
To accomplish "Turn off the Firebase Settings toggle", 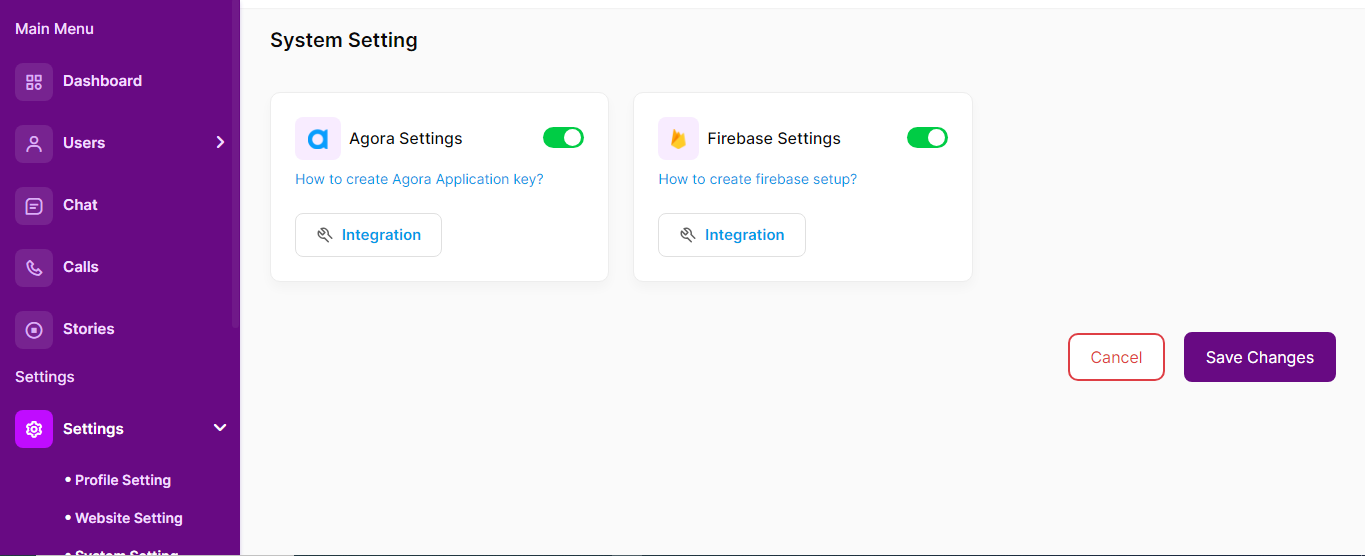I will 927,138.
